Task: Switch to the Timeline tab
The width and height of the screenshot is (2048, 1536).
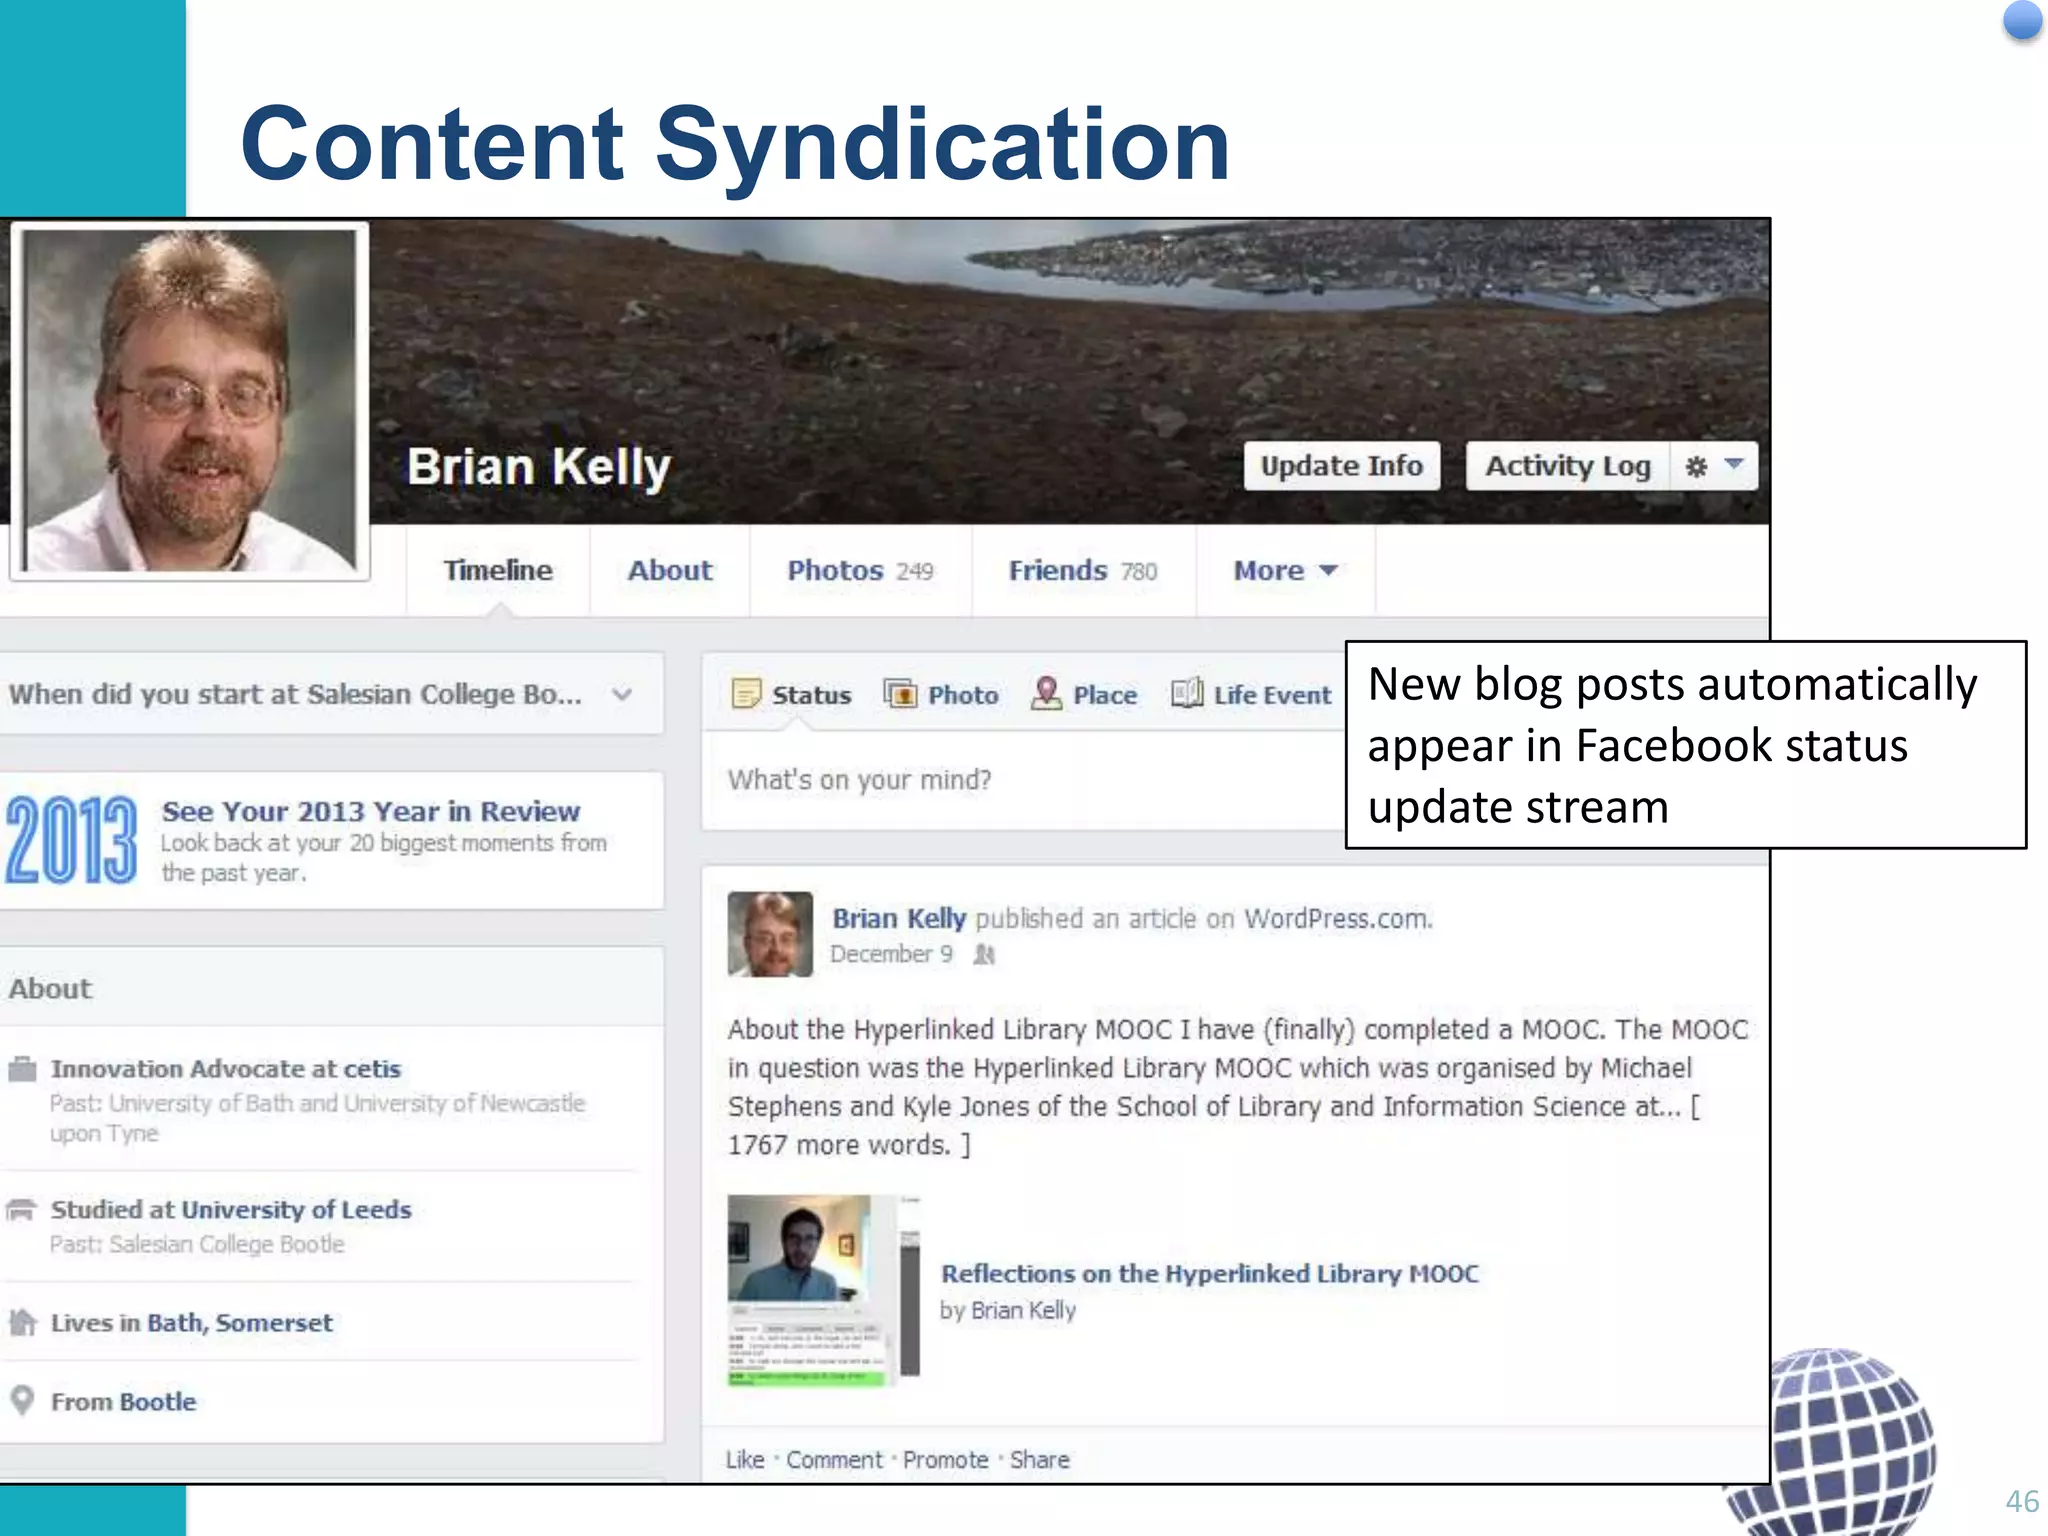Action: (498, 570)
